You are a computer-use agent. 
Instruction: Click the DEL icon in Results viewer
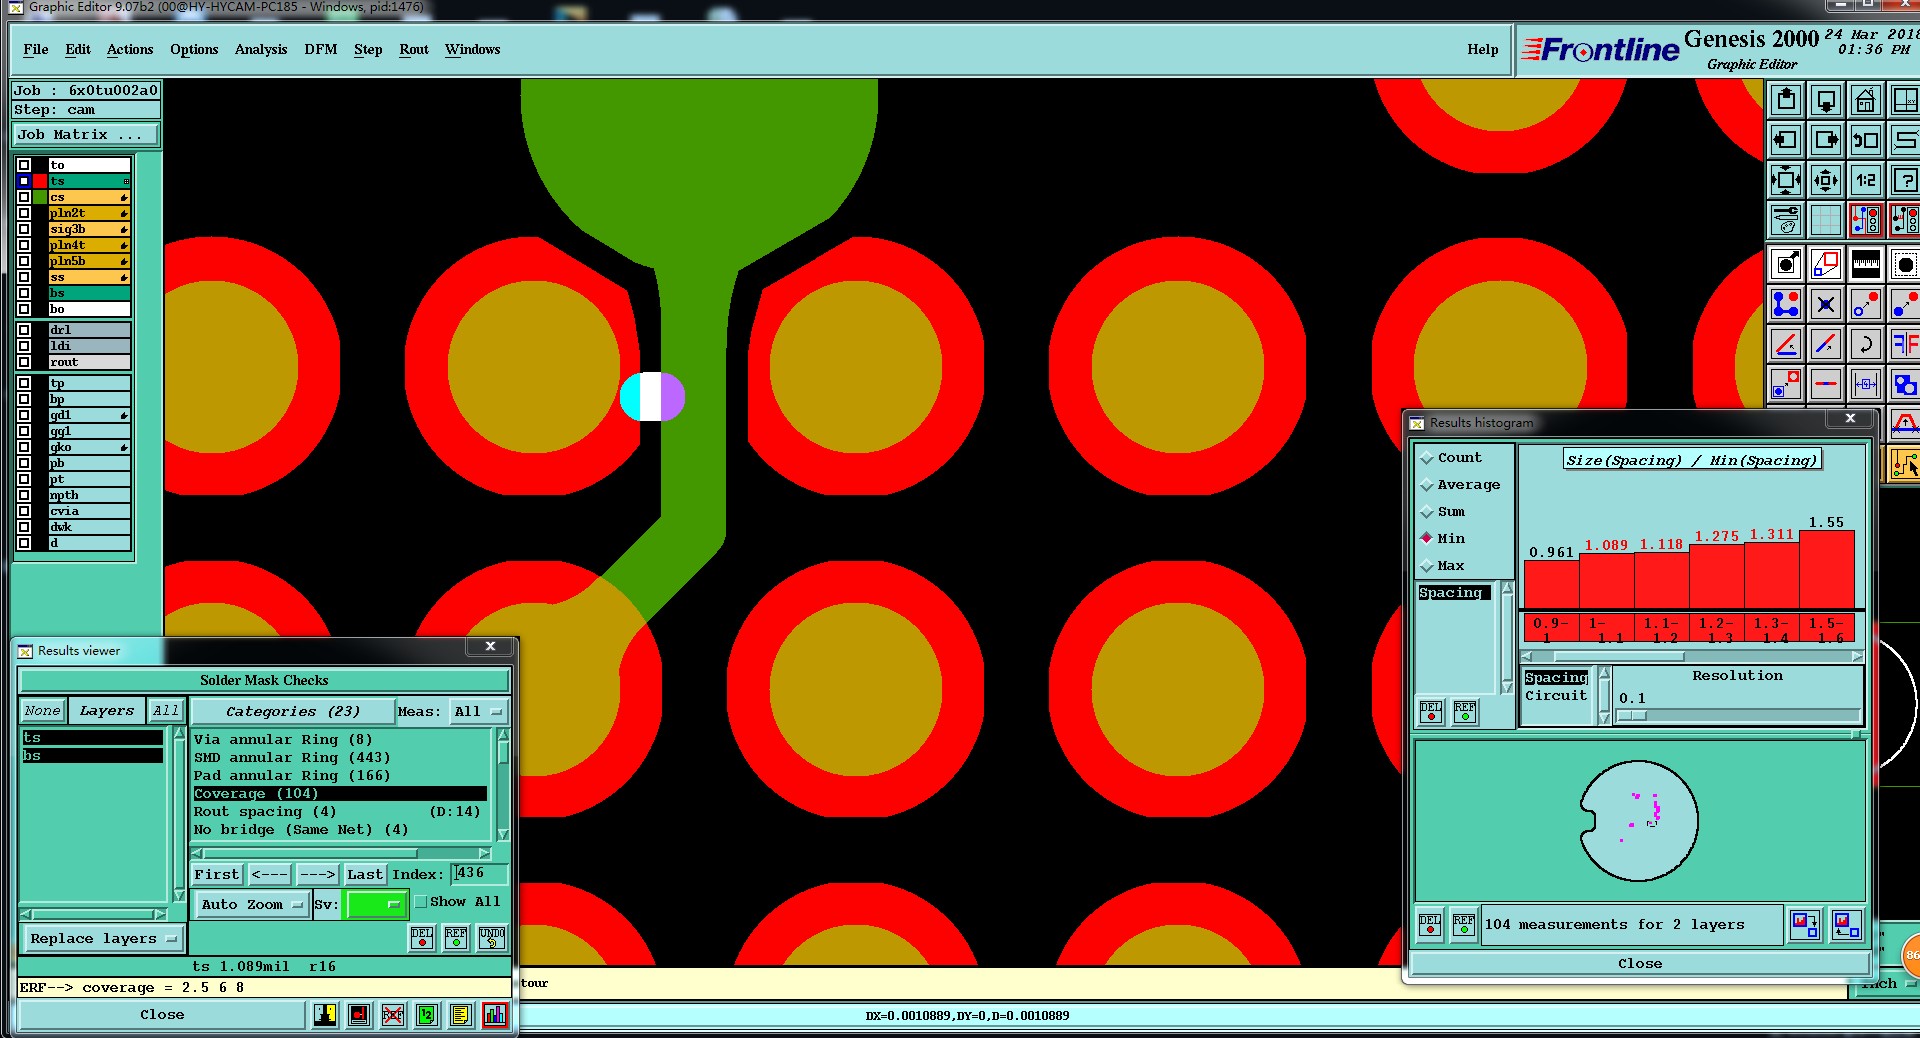(422, 938)
